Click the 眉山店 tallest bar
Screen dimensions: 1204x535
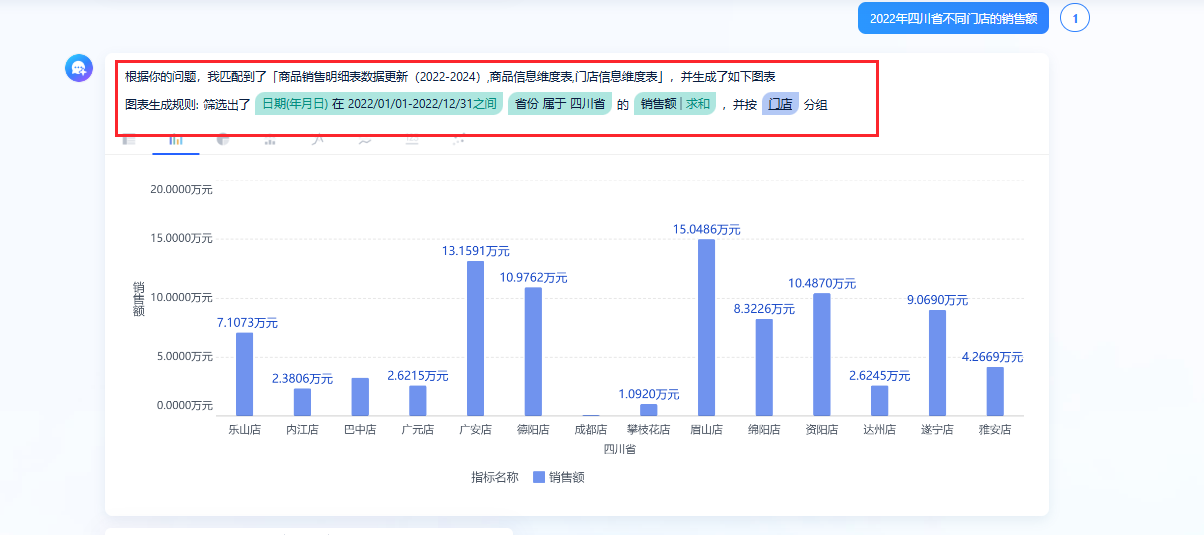[706, 327]
